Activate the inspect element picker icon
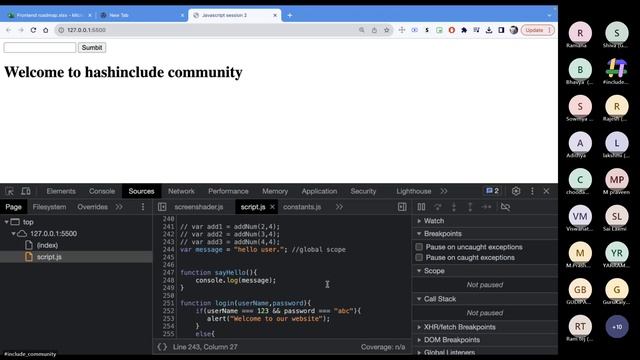Screen dimensions: 640x360 pos(9,191)
